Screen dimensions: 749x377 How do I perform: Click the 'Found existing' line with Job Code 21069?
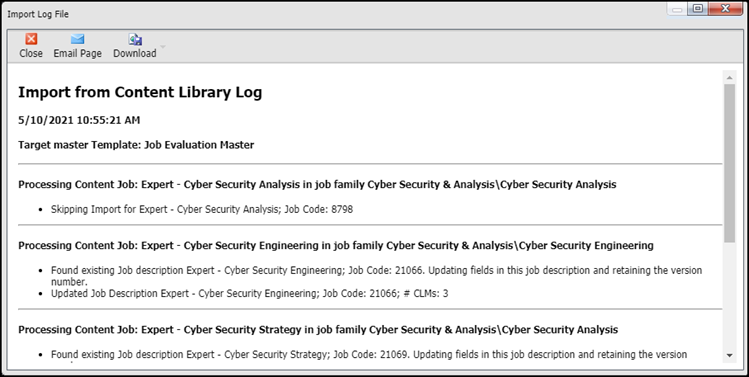(369, 355)
